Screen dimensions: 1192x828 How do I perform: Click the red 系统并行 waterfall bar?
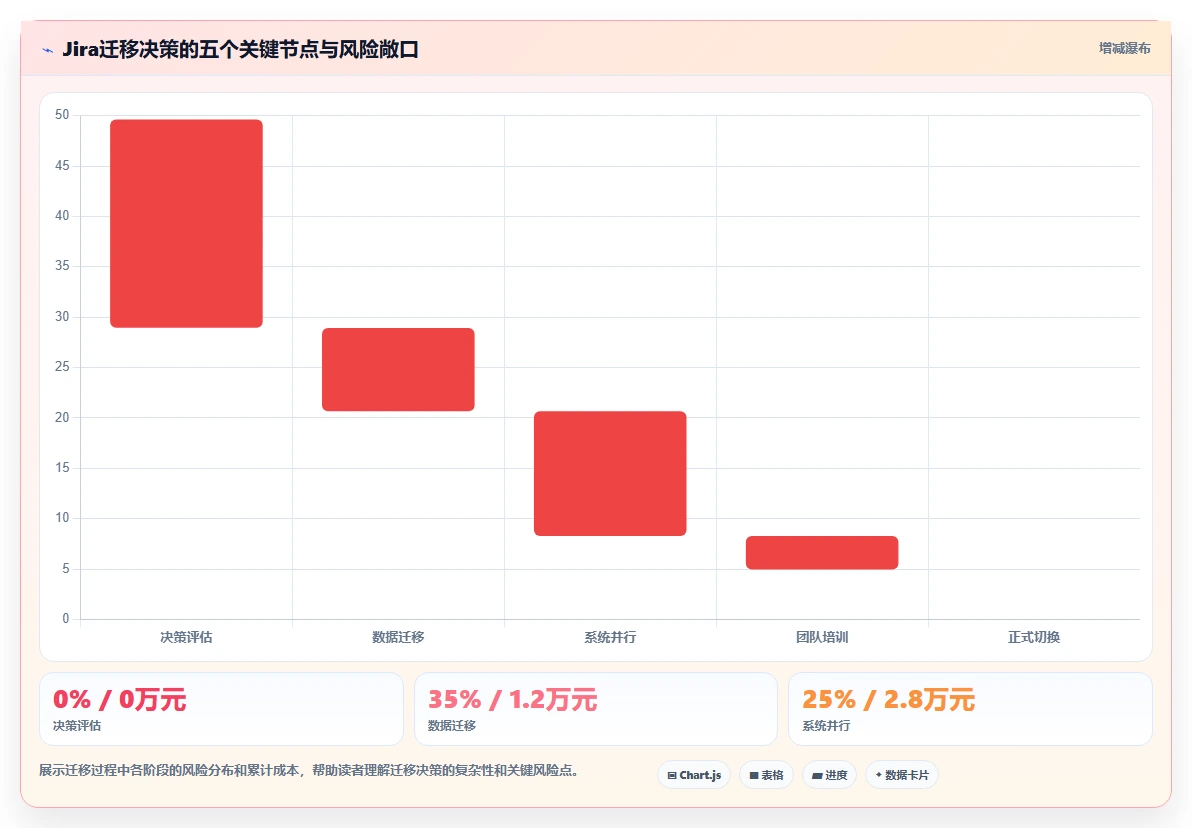[x=610, y=474]
